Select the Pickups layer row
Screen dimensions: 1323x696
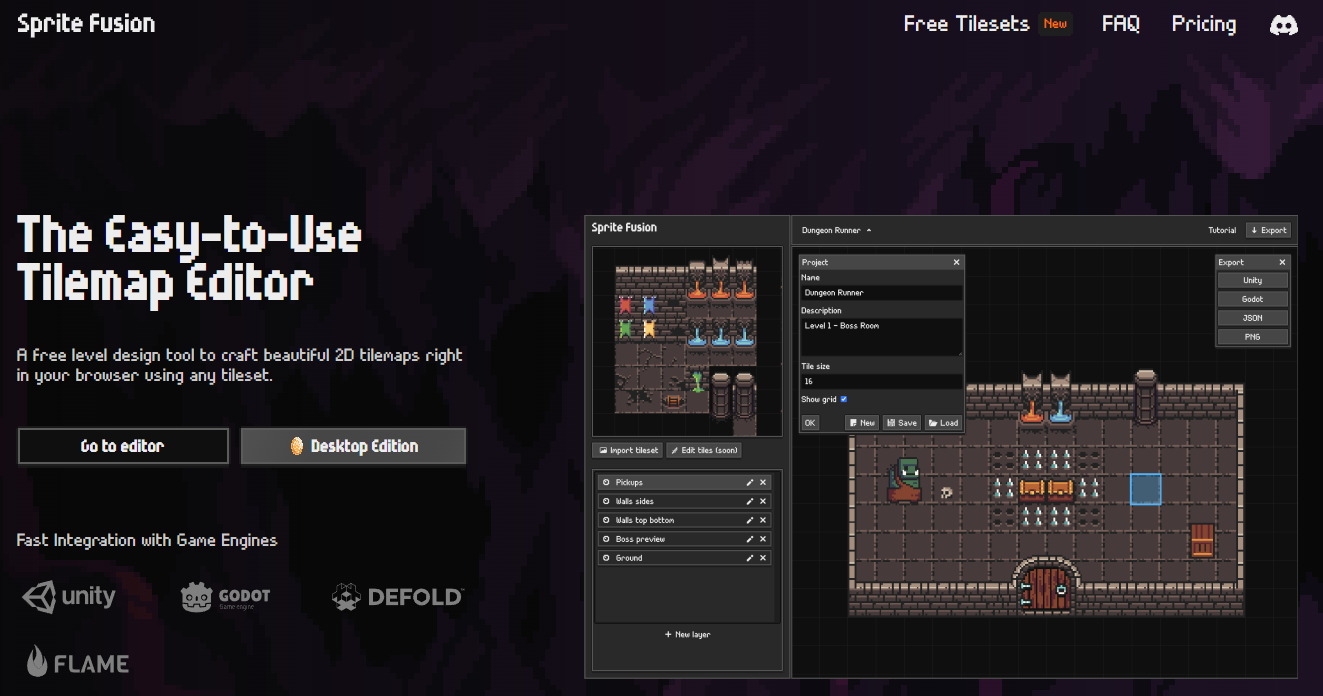pos(685,483)
